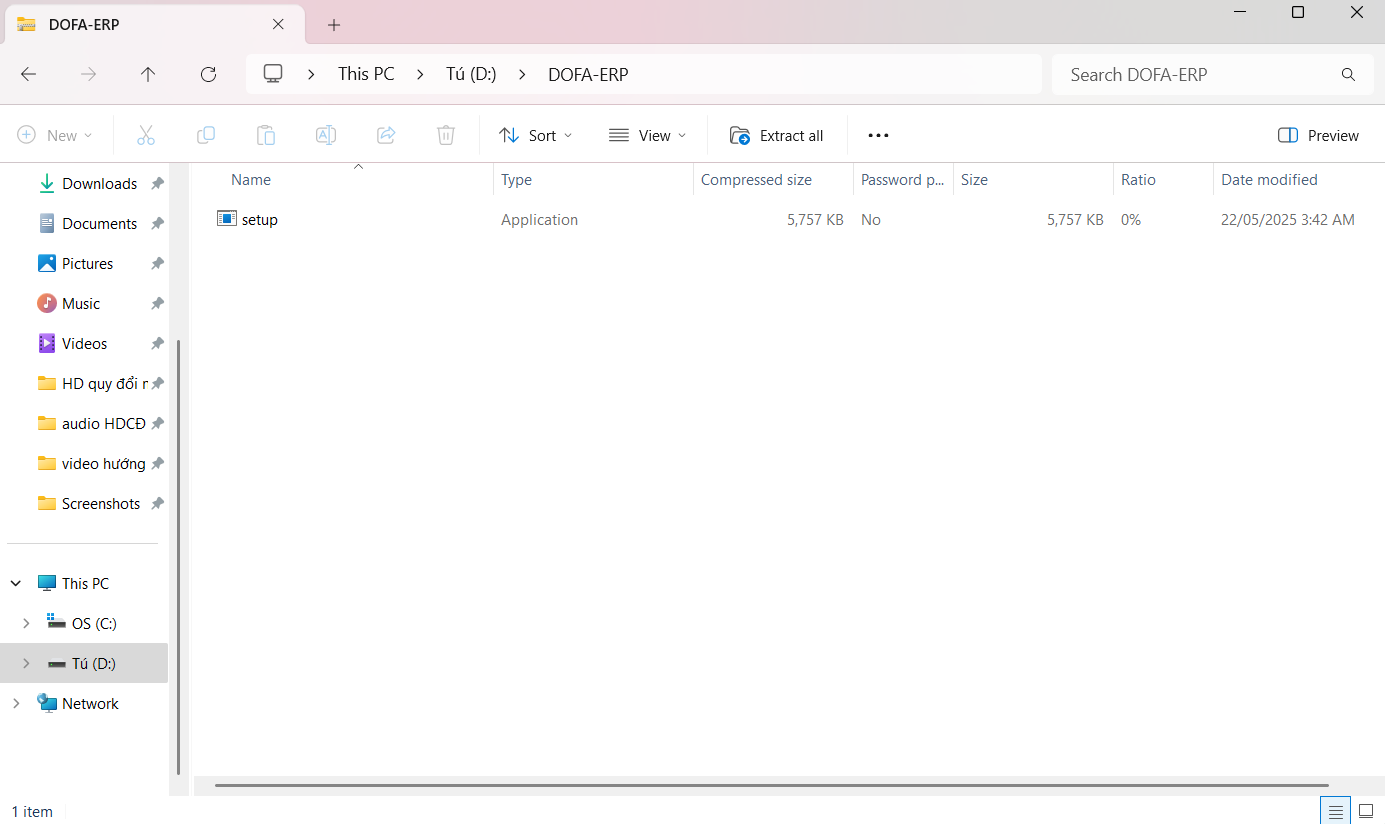Click pin icon next to Pictures
Screen dimensions: 1385x824
coord(157,264)
